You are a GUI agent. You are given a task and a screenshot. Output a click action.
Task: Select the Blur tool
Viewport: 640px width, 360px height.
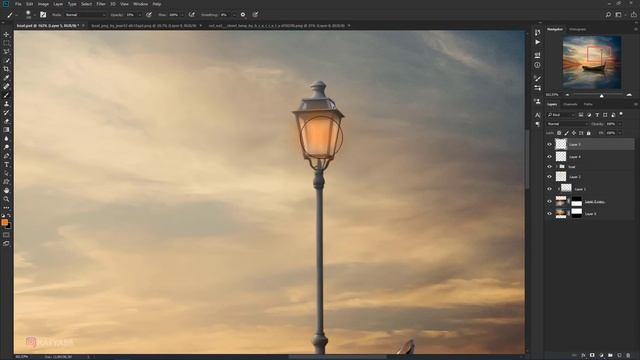tap(6, 138)
